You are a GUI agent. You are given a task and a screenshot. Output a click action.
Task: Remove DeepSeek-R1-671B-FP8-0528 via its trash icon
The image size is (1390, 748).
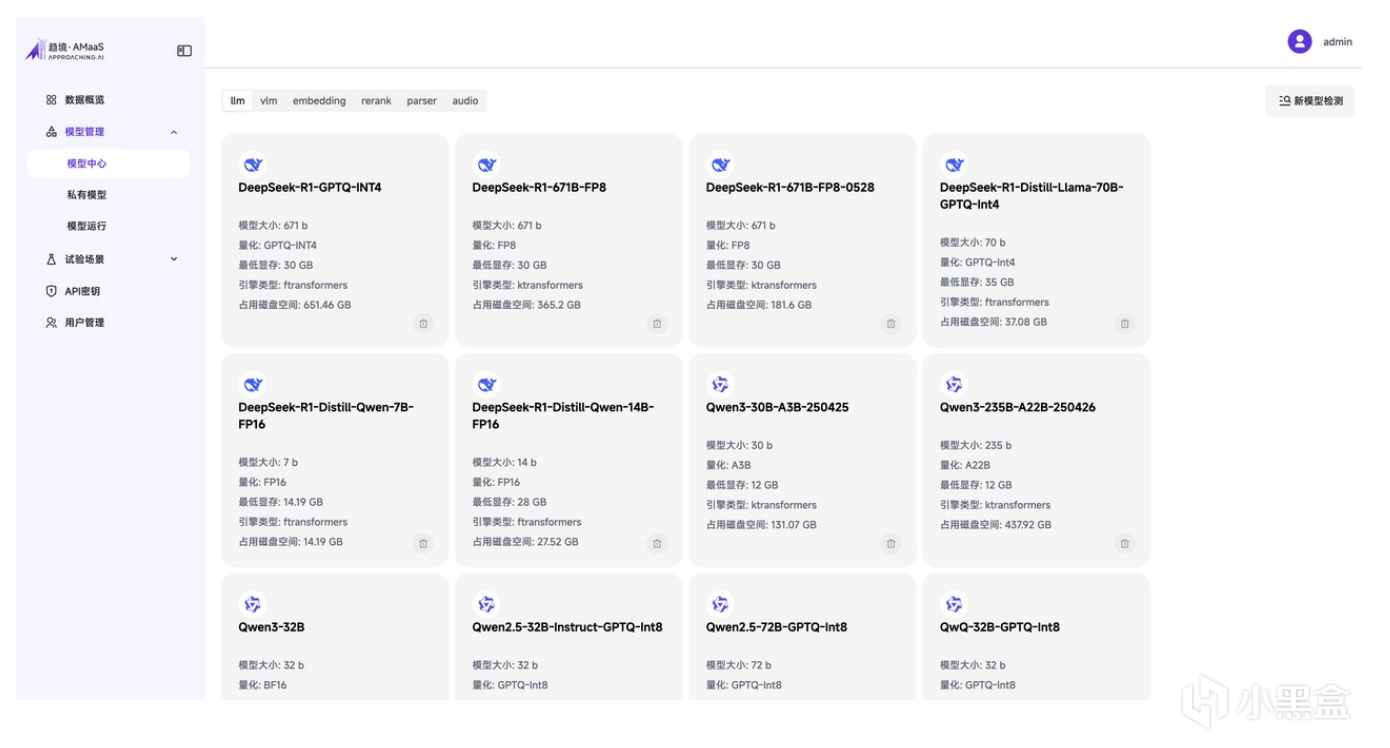[891, 324]
